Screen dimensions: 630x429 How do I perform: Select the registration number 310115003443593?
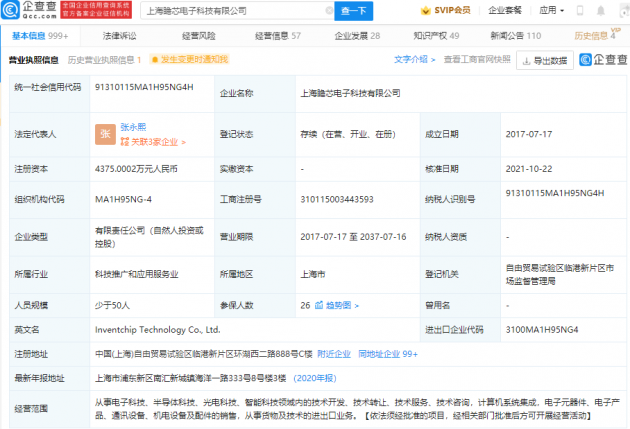tap(337, 199)
